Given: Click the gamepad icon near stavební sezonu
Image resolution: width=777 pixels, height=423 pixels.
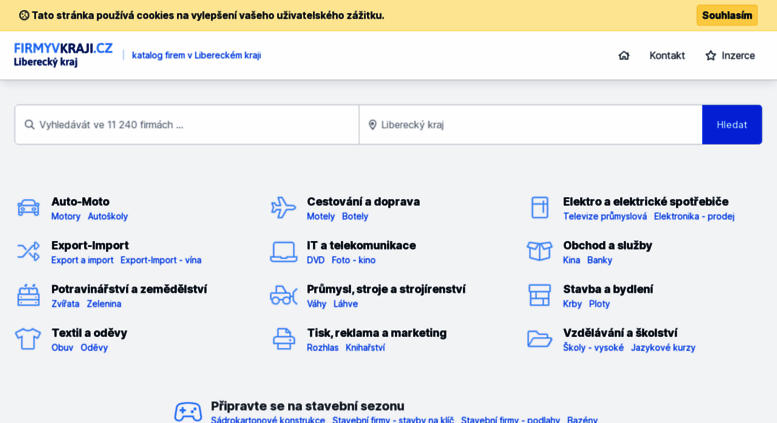Looking at the screenshot, I should coord(188,412).
